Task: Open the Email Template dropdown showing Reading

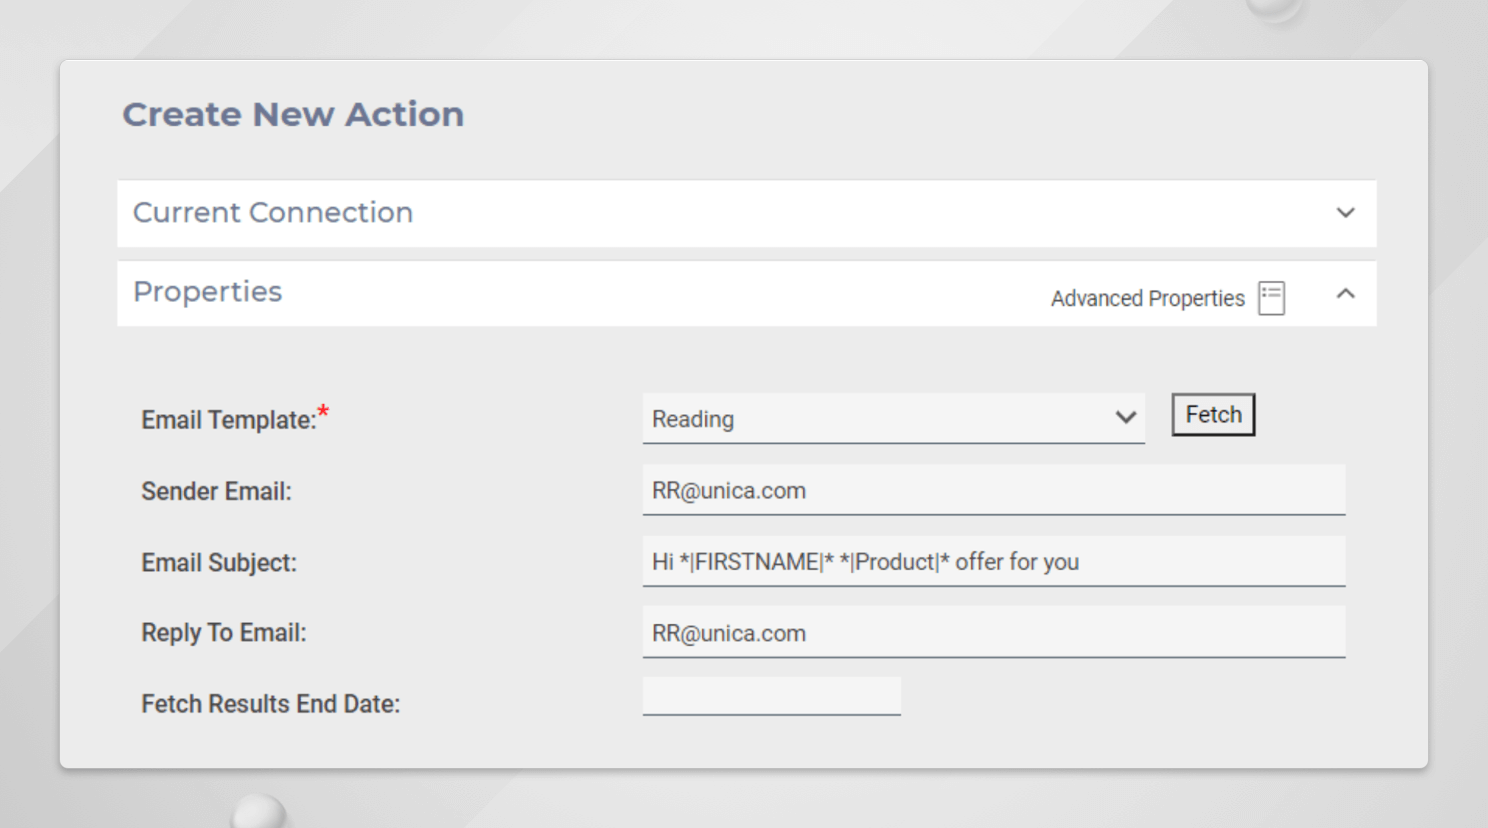Action: 893,418
